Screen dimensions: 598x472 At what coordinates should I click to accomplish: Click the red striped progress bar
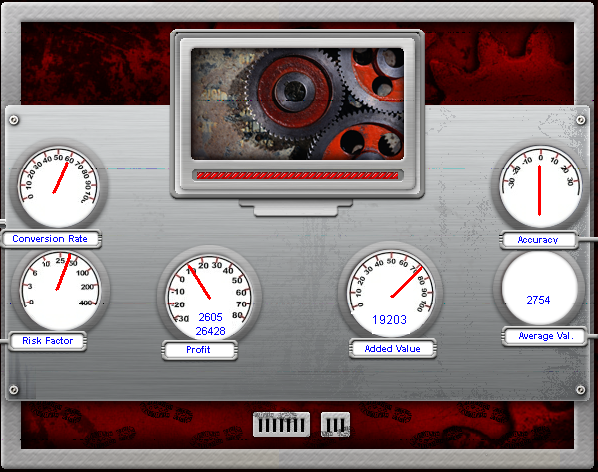coord(297,175)
